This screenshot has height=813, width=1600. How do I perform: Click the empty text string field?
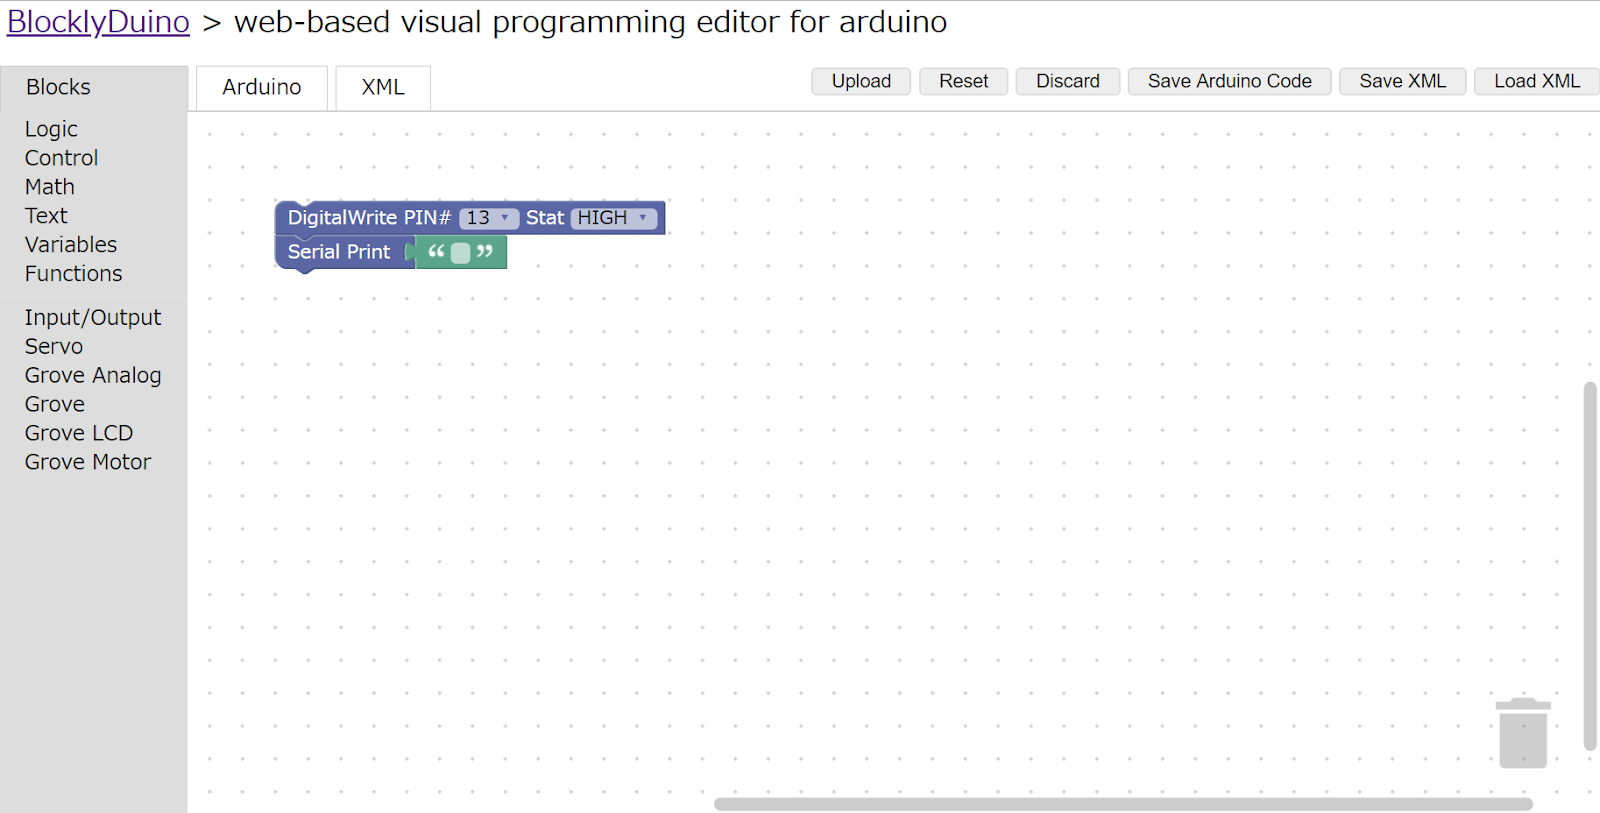tap(460, 253)
